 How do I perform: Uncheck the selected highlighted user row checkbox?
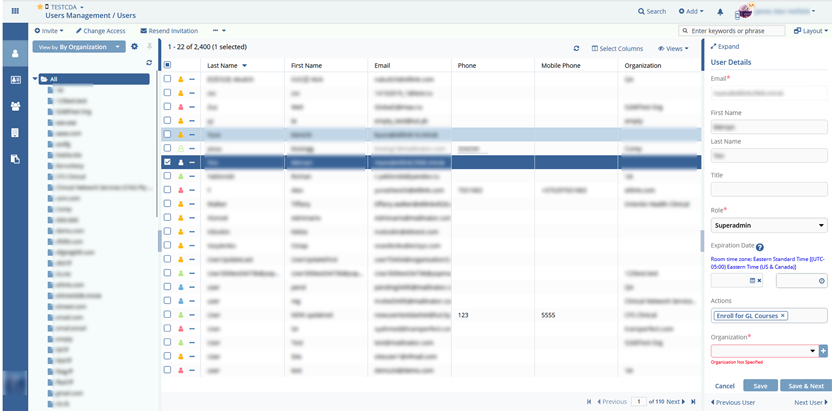point(167,161)
